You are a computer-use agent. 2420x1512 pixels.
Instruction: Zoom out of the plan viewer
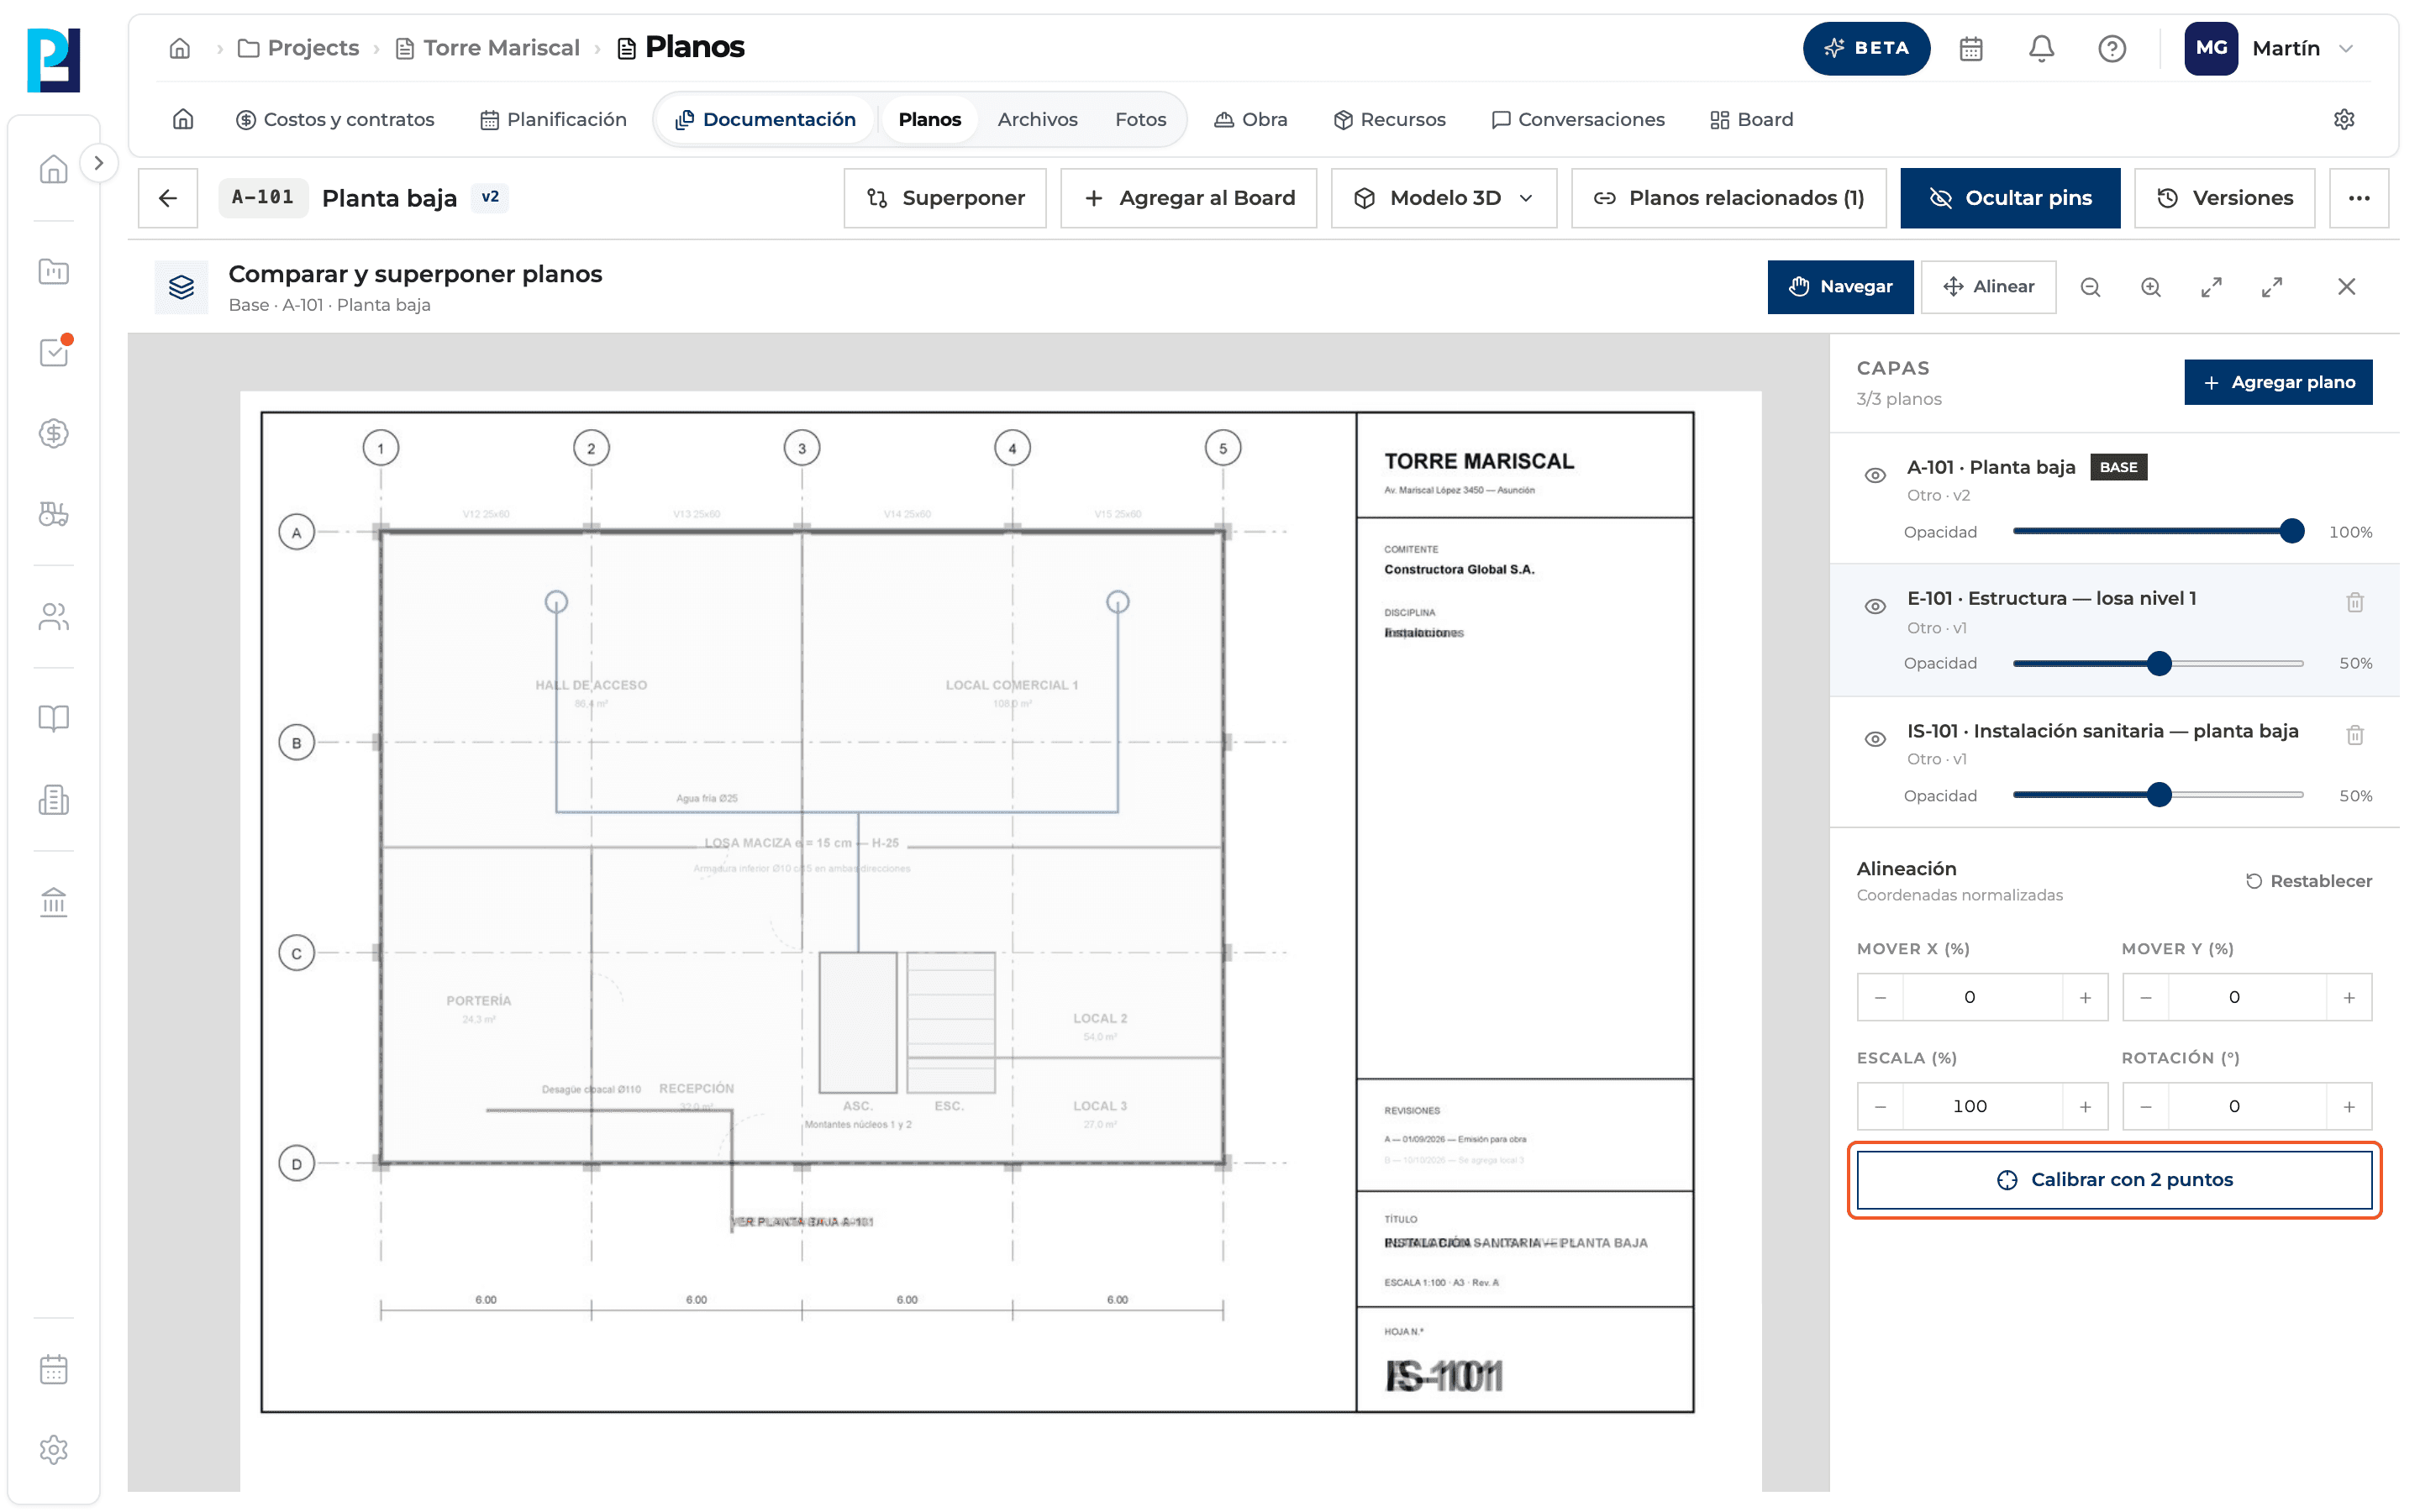tap(2089, 287)
